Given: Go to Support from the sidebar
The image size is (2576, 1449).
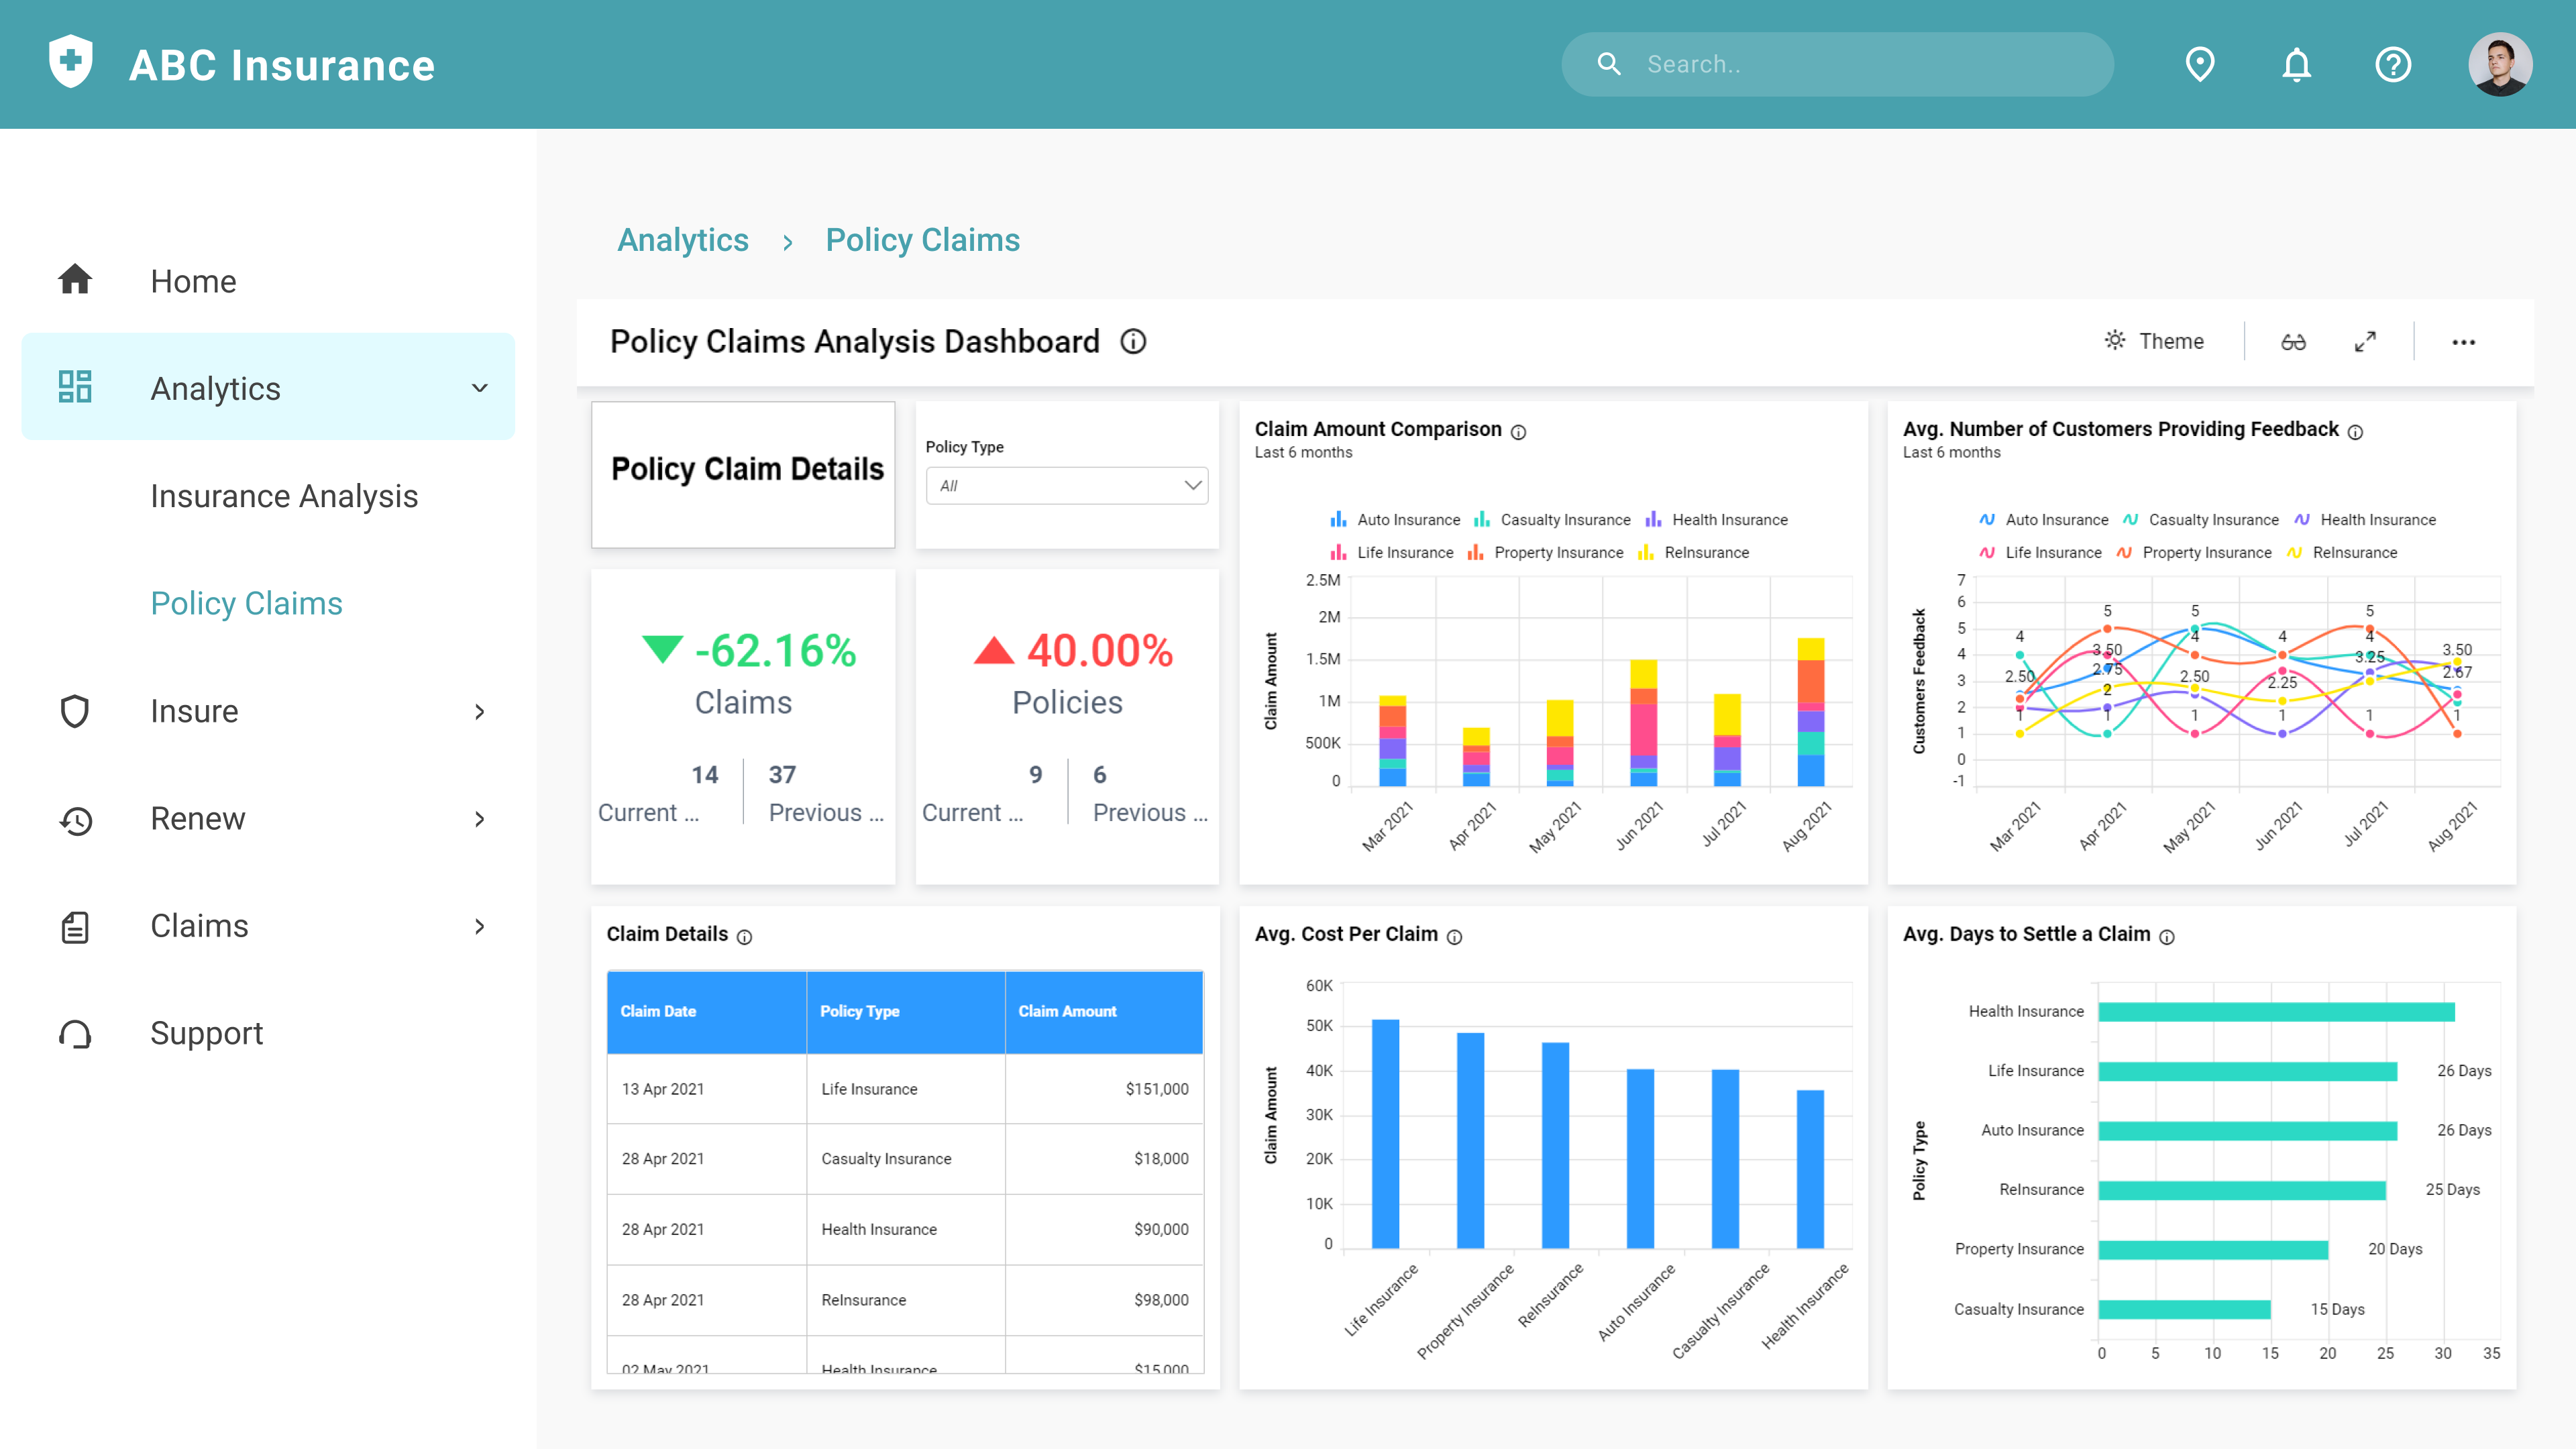Looking at the screenshot, I should (x=206, y=1033).
